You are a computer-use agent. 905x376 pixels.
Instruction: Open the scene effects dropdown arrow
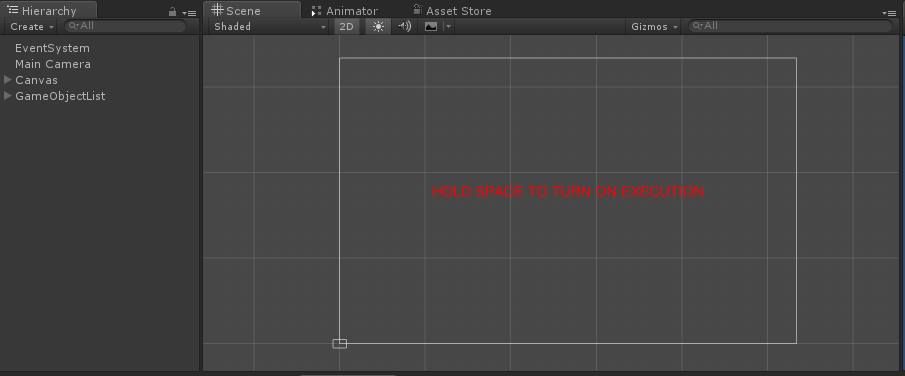448,27
